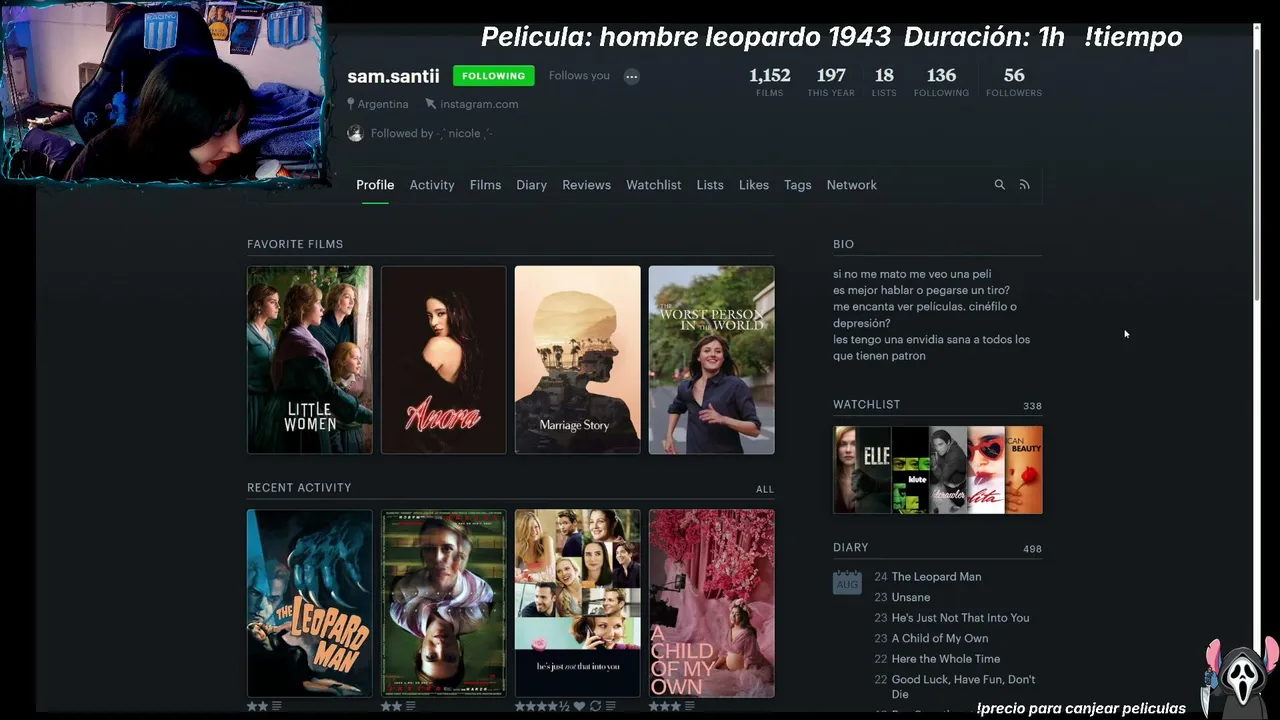Screen dimensions: 1280x720
Task: Open Good Luck, Have Fun, Don't Die diary entry
Action: (963, 686)
